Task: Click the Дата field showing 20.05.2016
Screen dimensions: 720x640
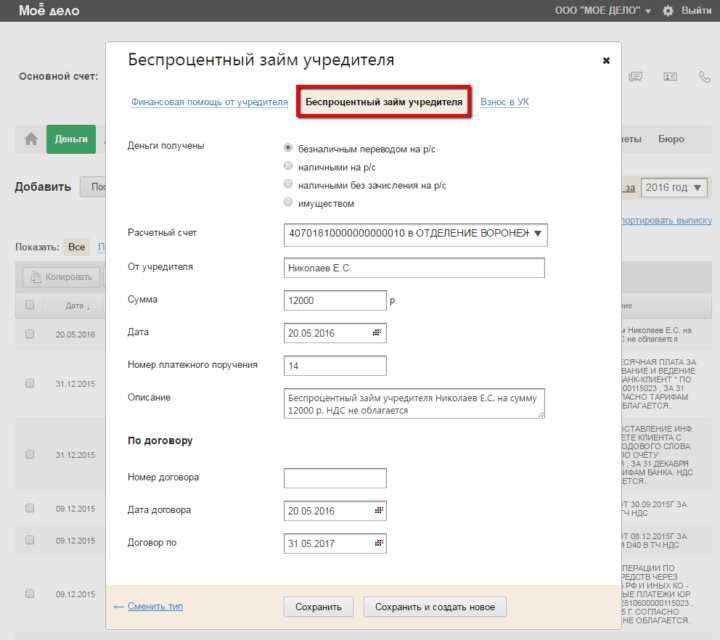Action: (x=335, y=333)
